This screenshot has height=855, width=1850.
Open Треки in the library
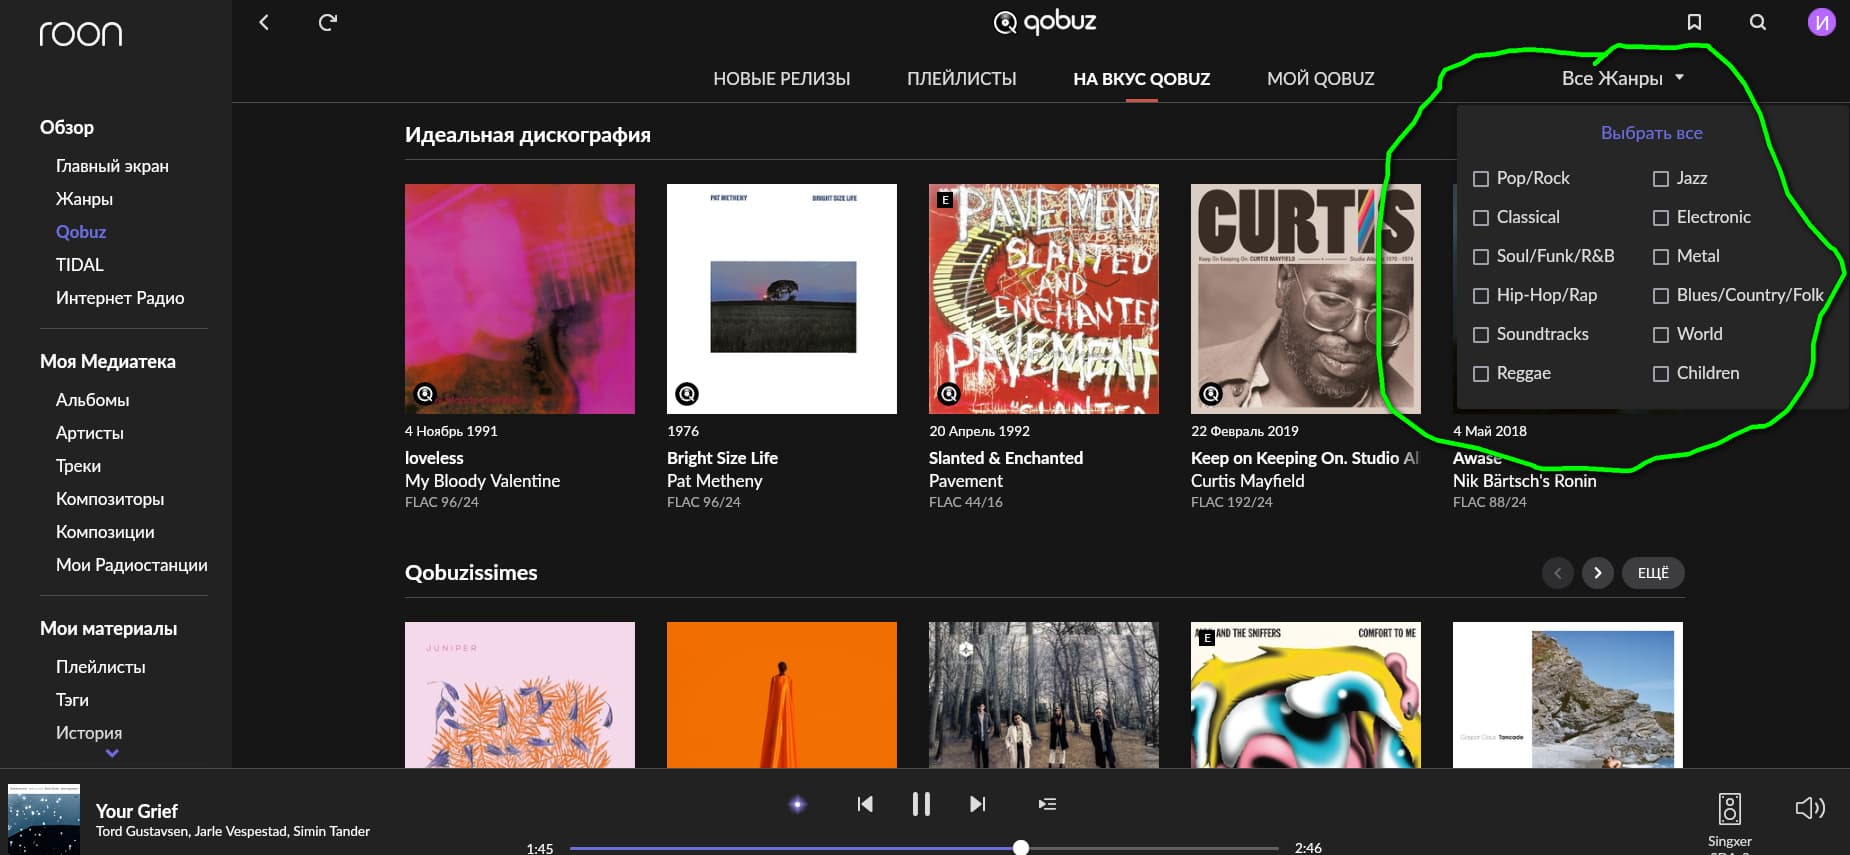click(x=78, y=466)
